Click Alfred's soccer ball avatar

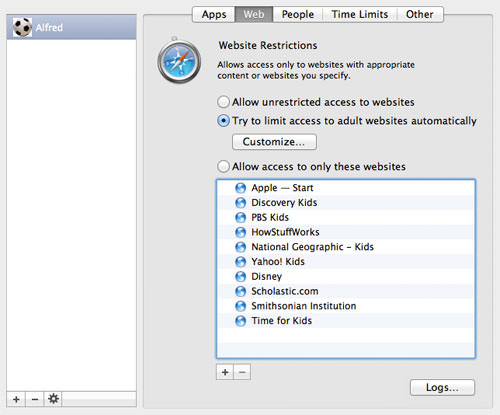(22, 27)
